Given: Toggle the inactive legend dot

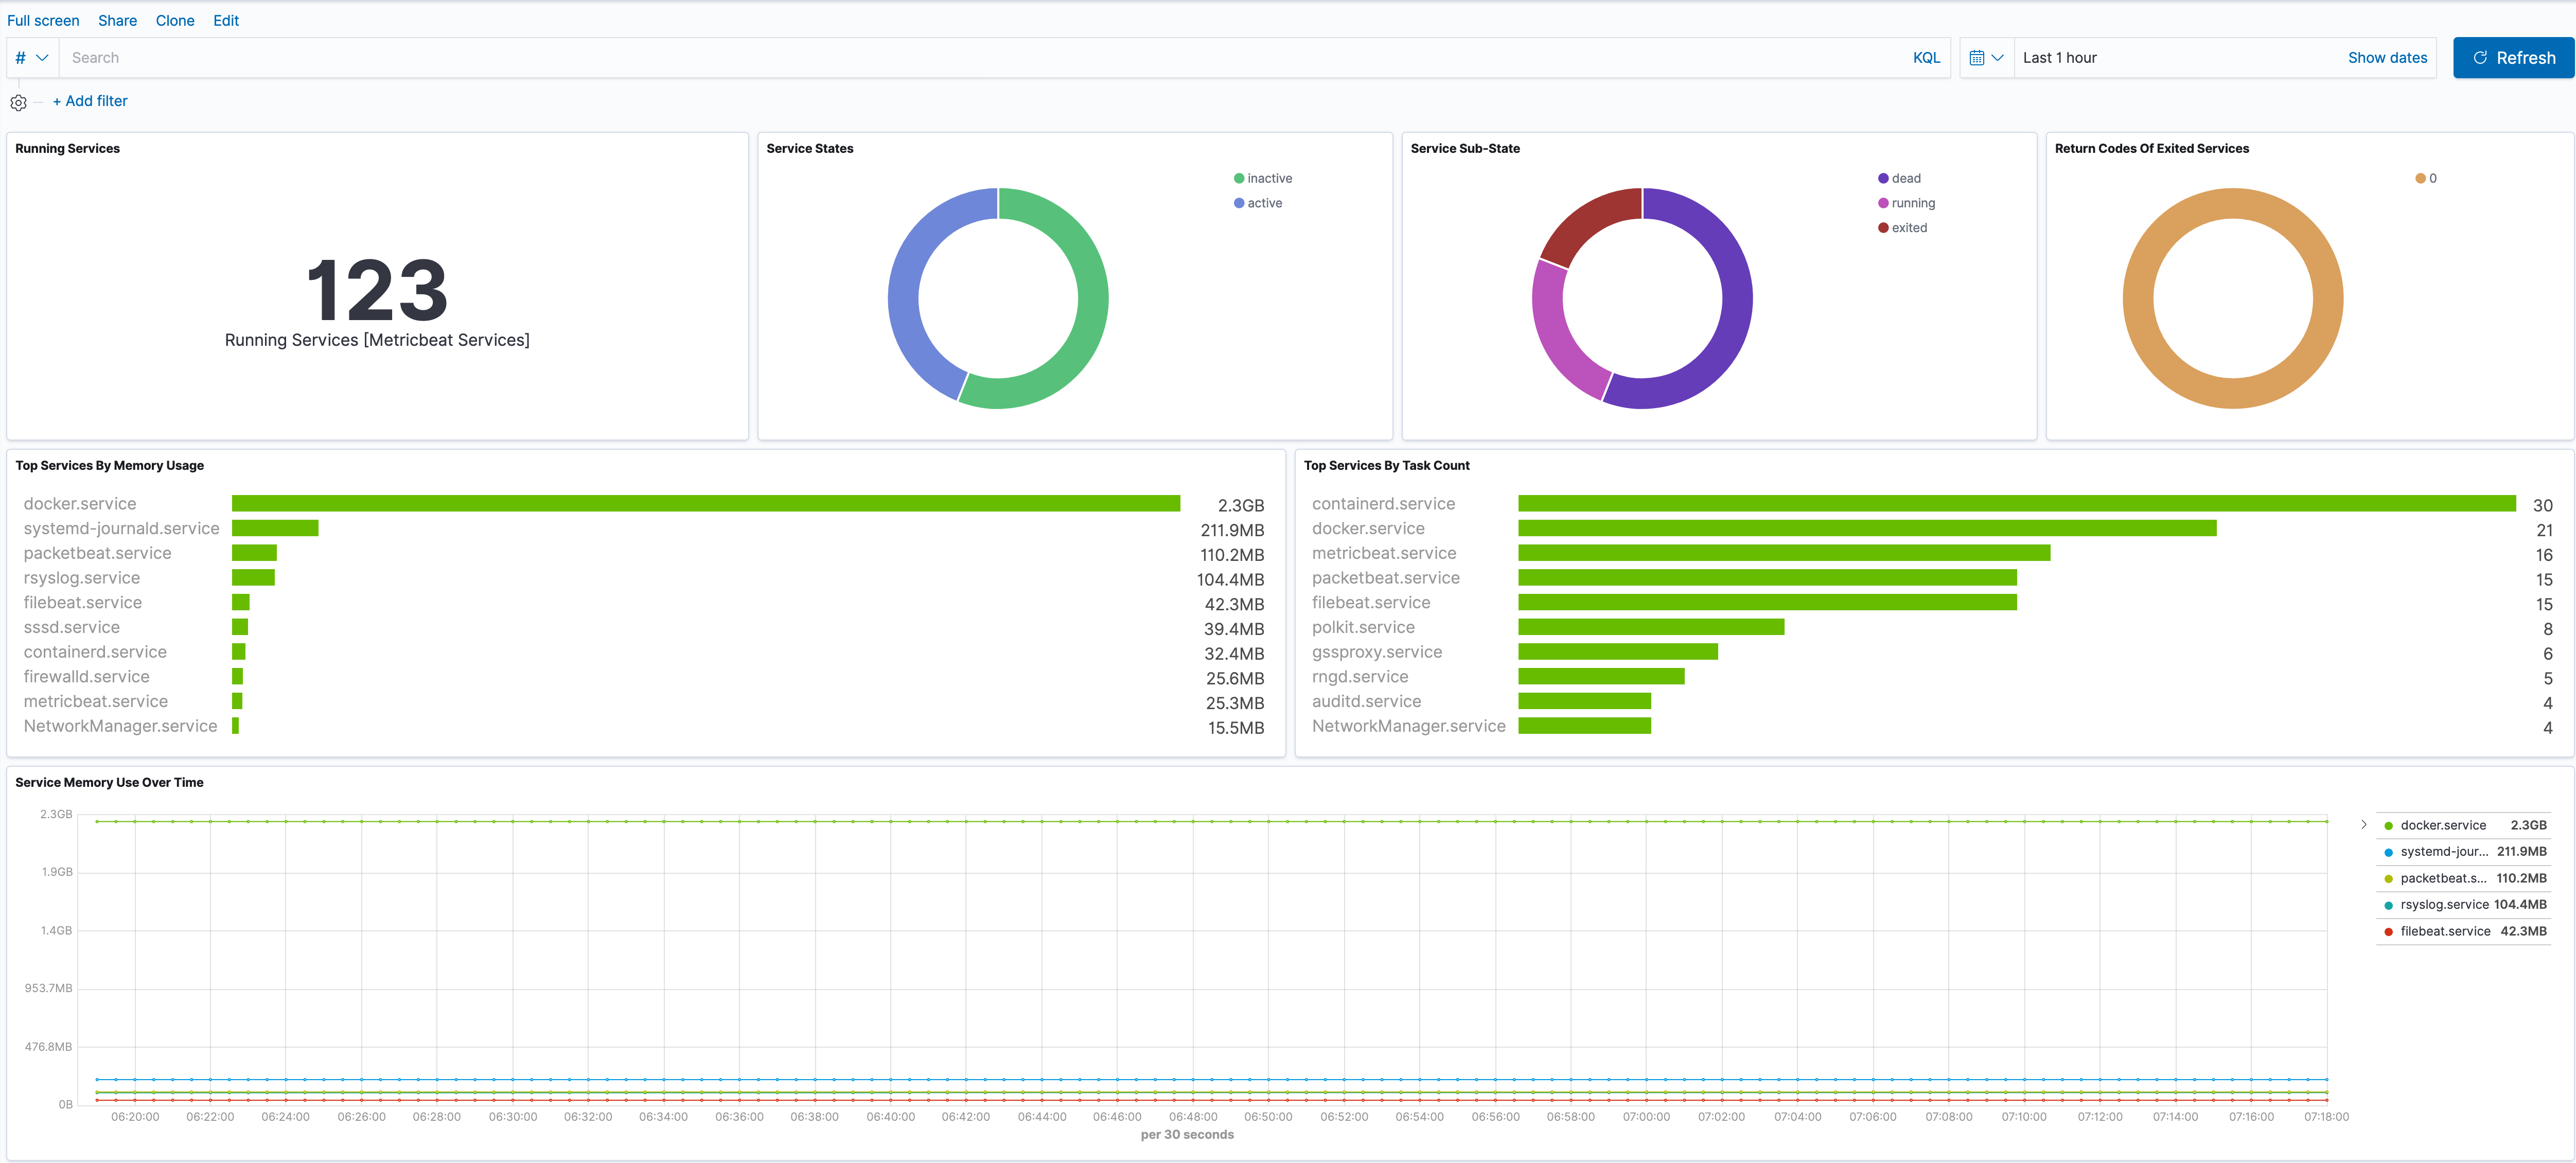Looking at the screenshot, I should pos(1239,179).
